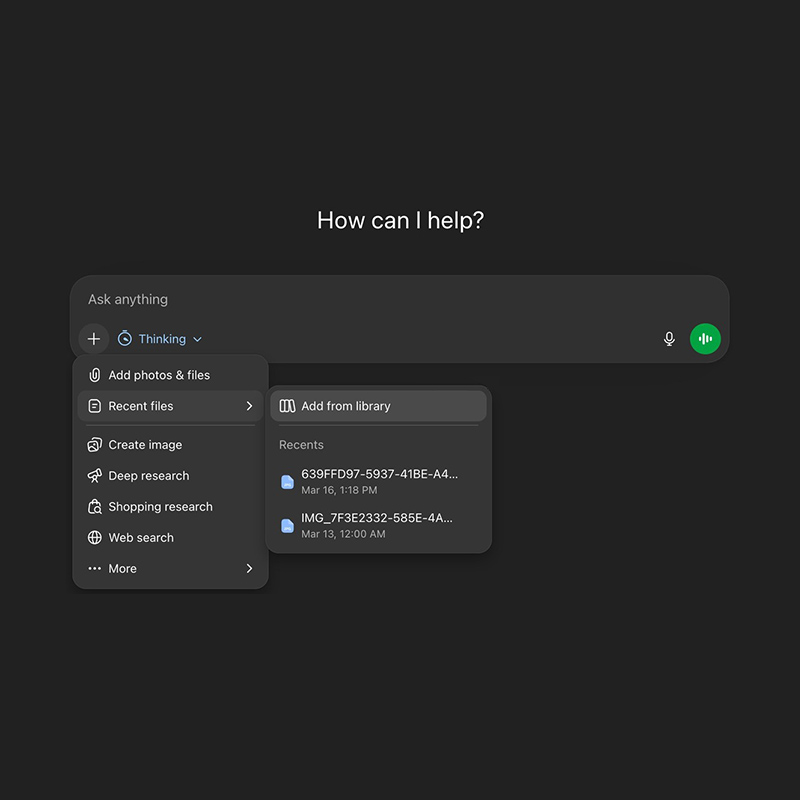Expand the More submenu arrow

pos(249,569)
